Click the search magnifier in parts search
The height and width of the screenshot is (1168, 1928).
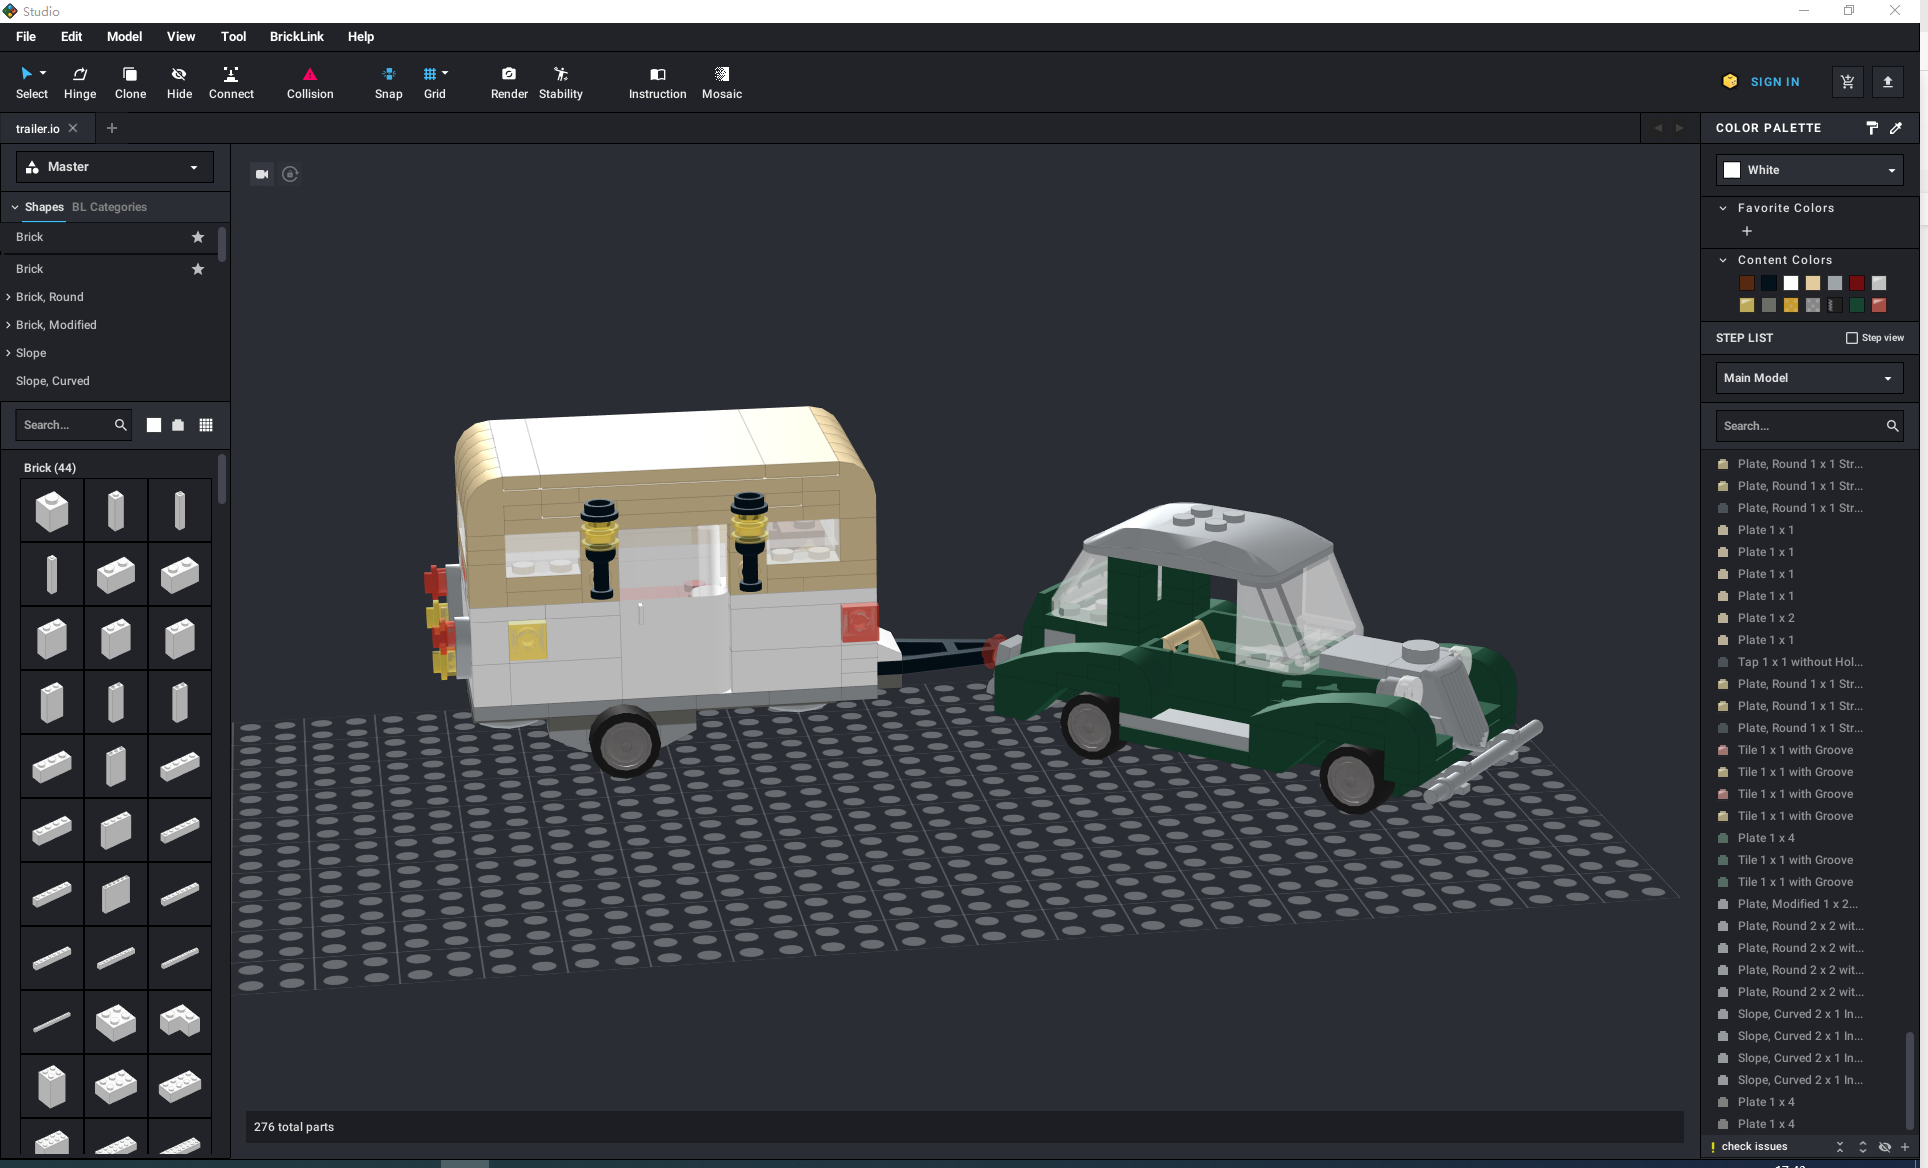tap(120, 425)
